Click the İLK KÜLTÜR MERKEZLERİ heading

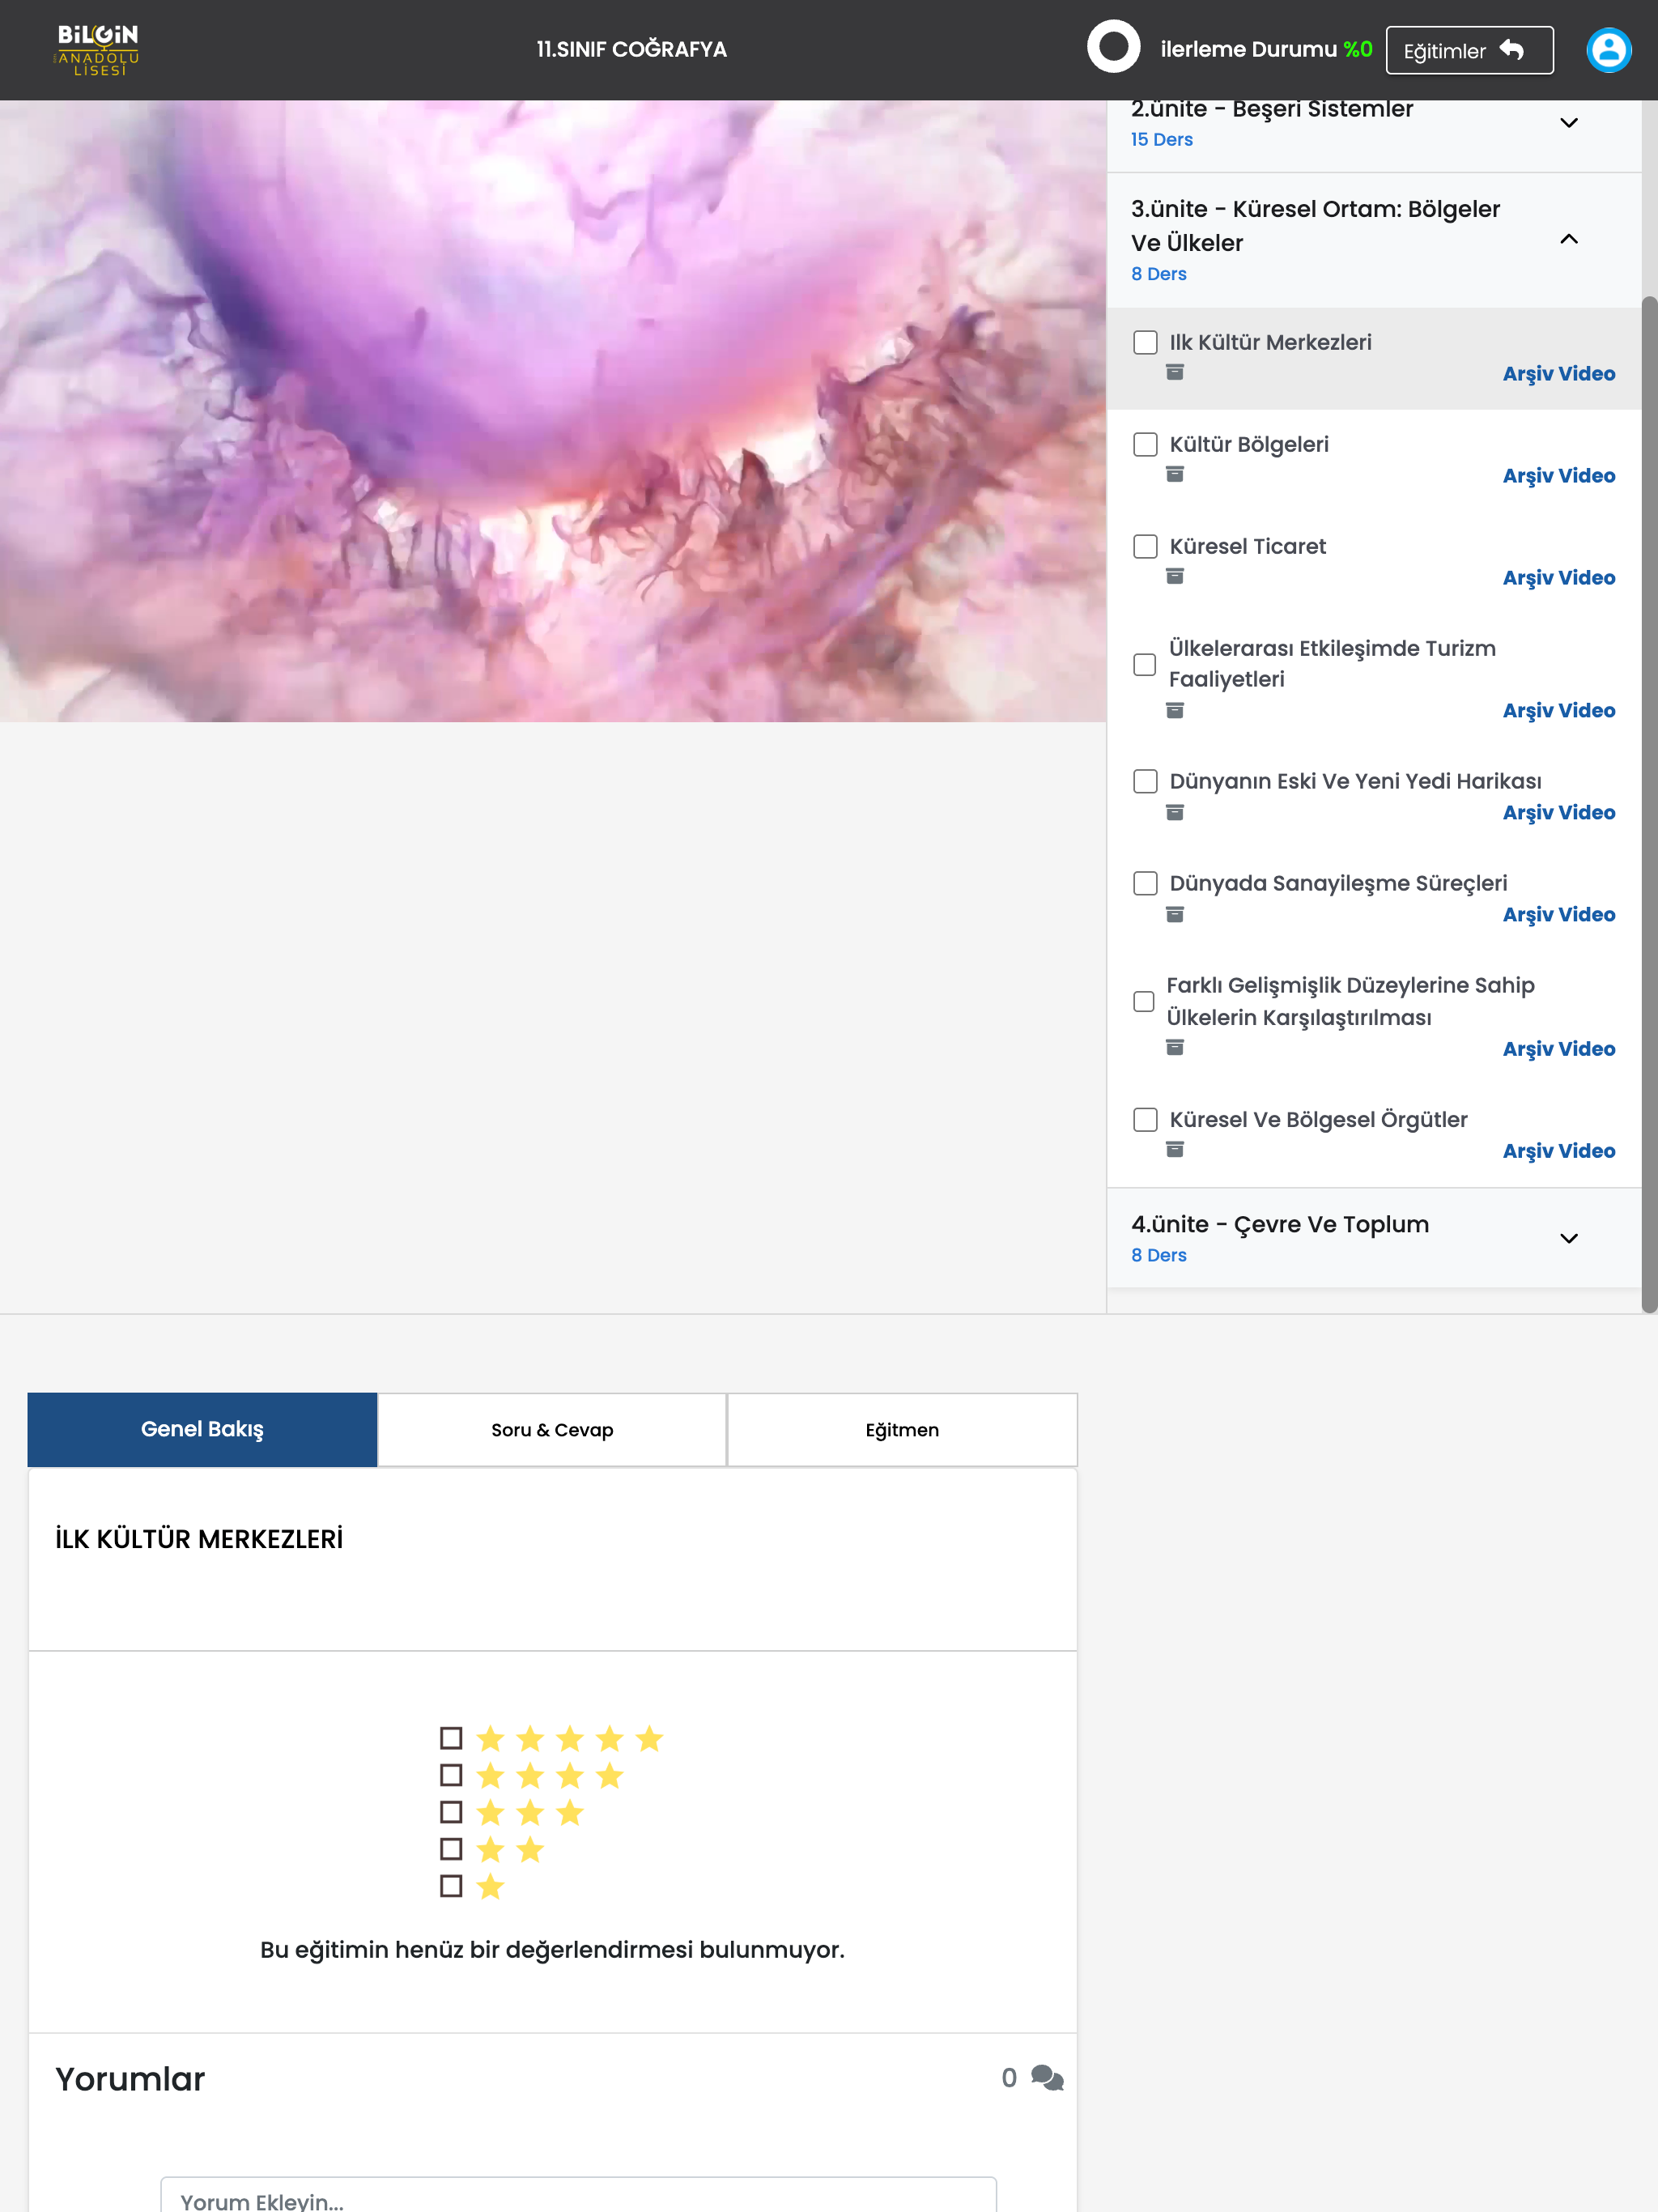pyautogui.click(x=199, y=1538)
